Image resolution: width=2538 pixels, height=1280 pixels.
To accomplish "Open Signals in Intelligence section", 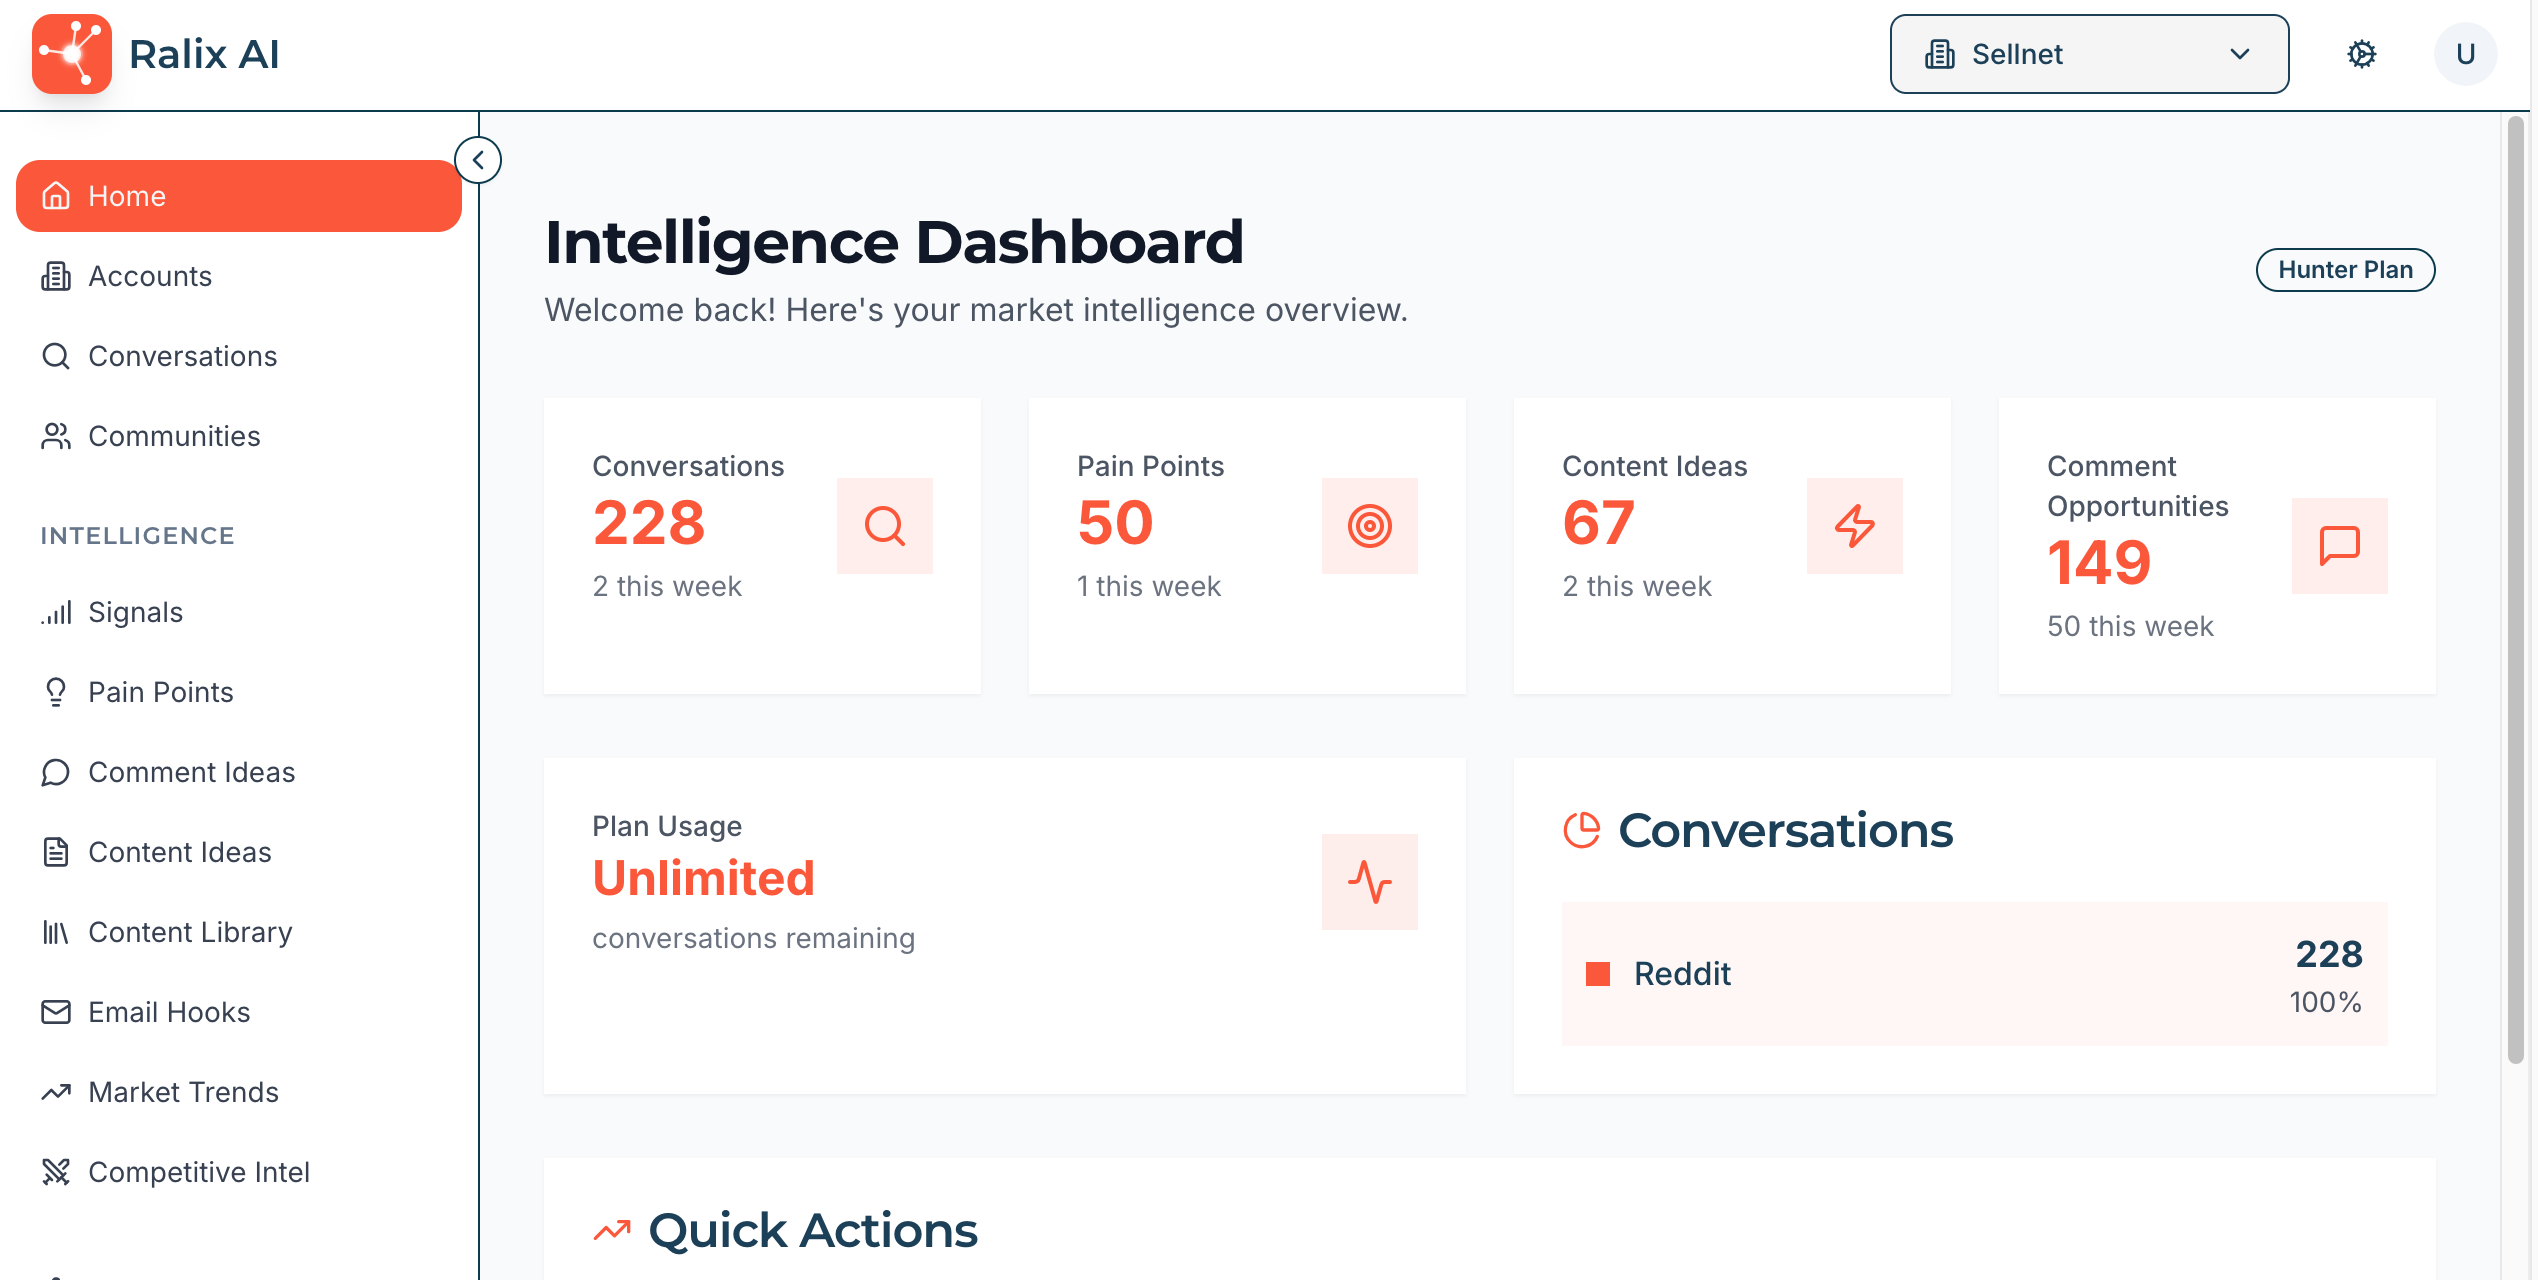I will point(135,612).
